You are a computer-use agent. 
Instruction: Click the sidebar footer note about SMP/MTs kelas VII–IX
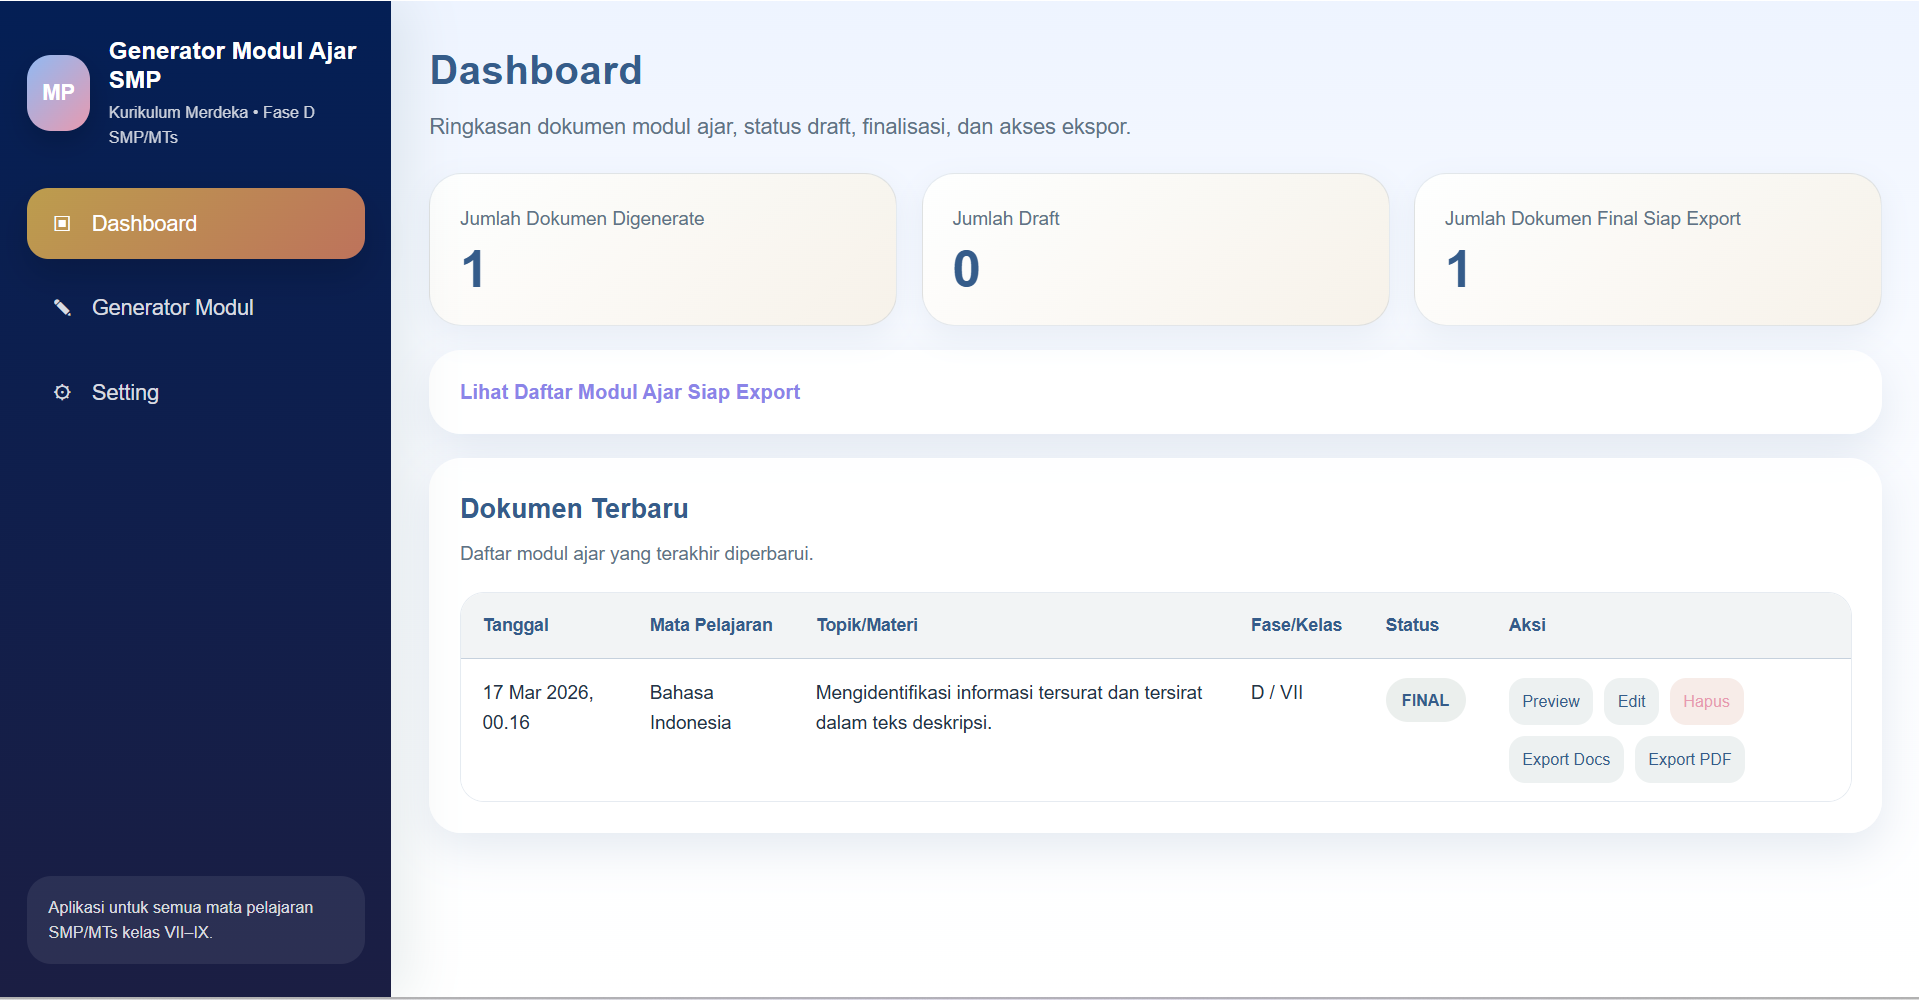pos(196,920)
